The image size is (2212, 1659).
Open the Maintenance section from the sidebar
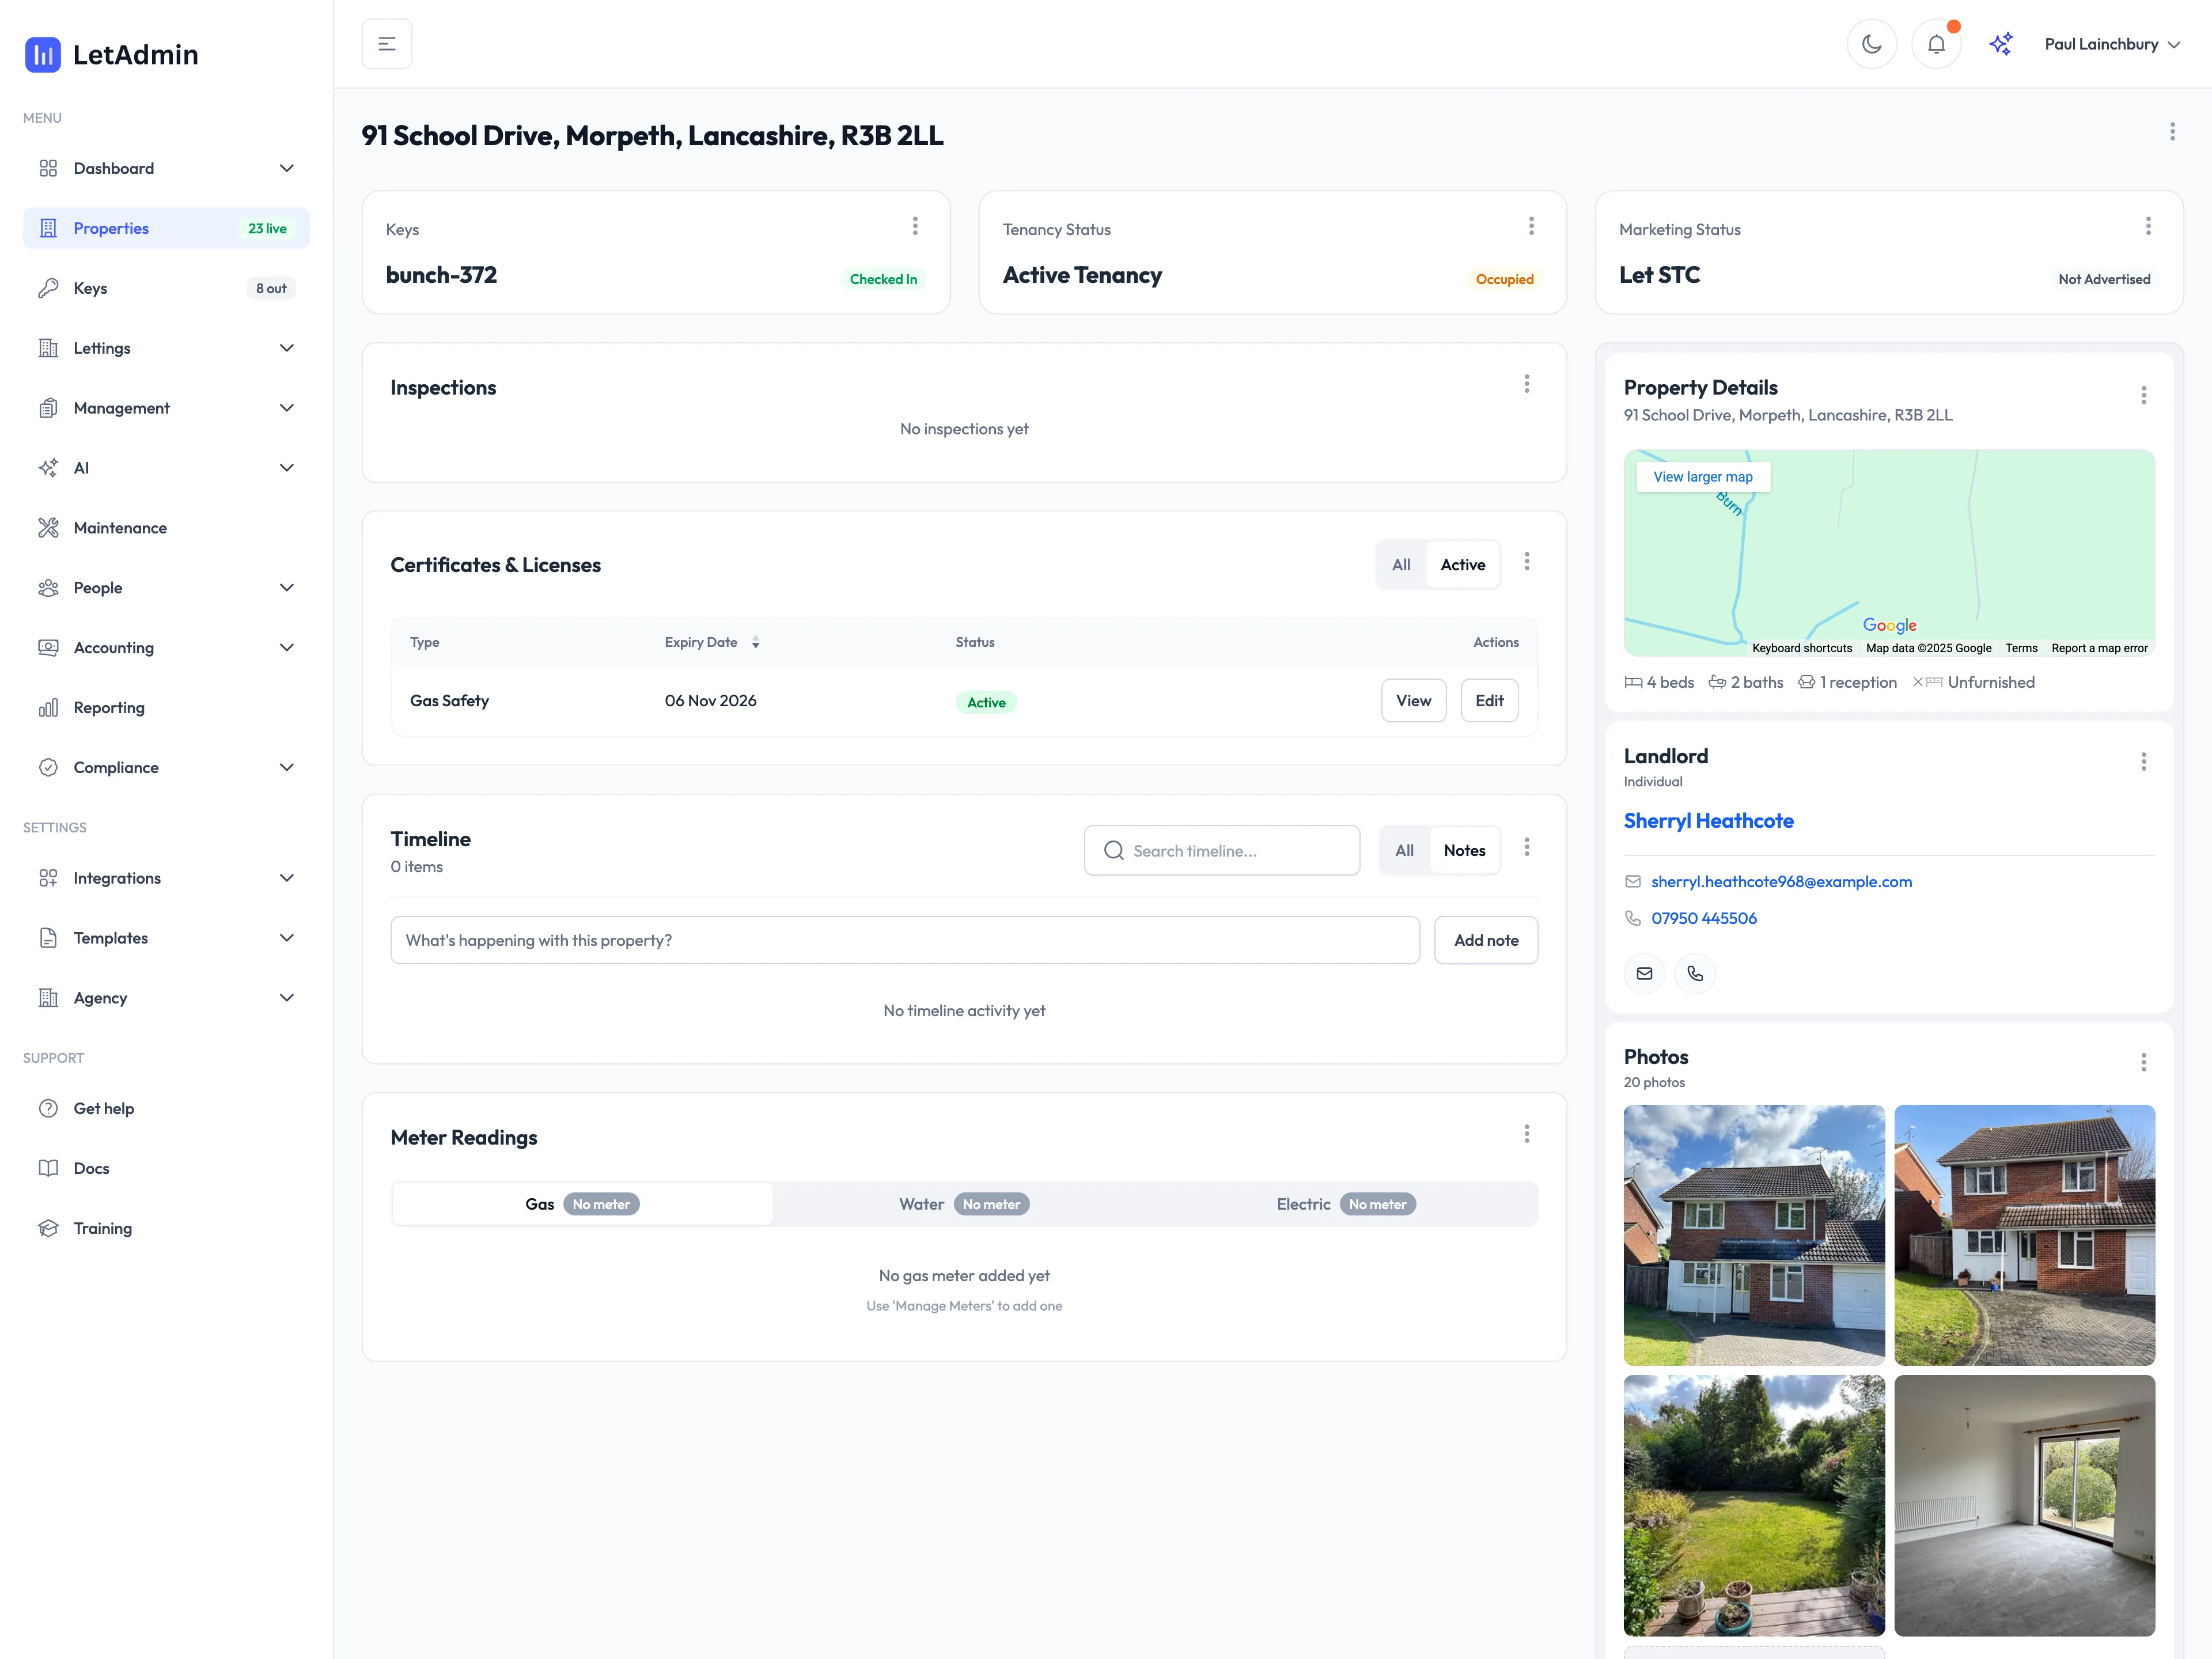click(120, 527)
